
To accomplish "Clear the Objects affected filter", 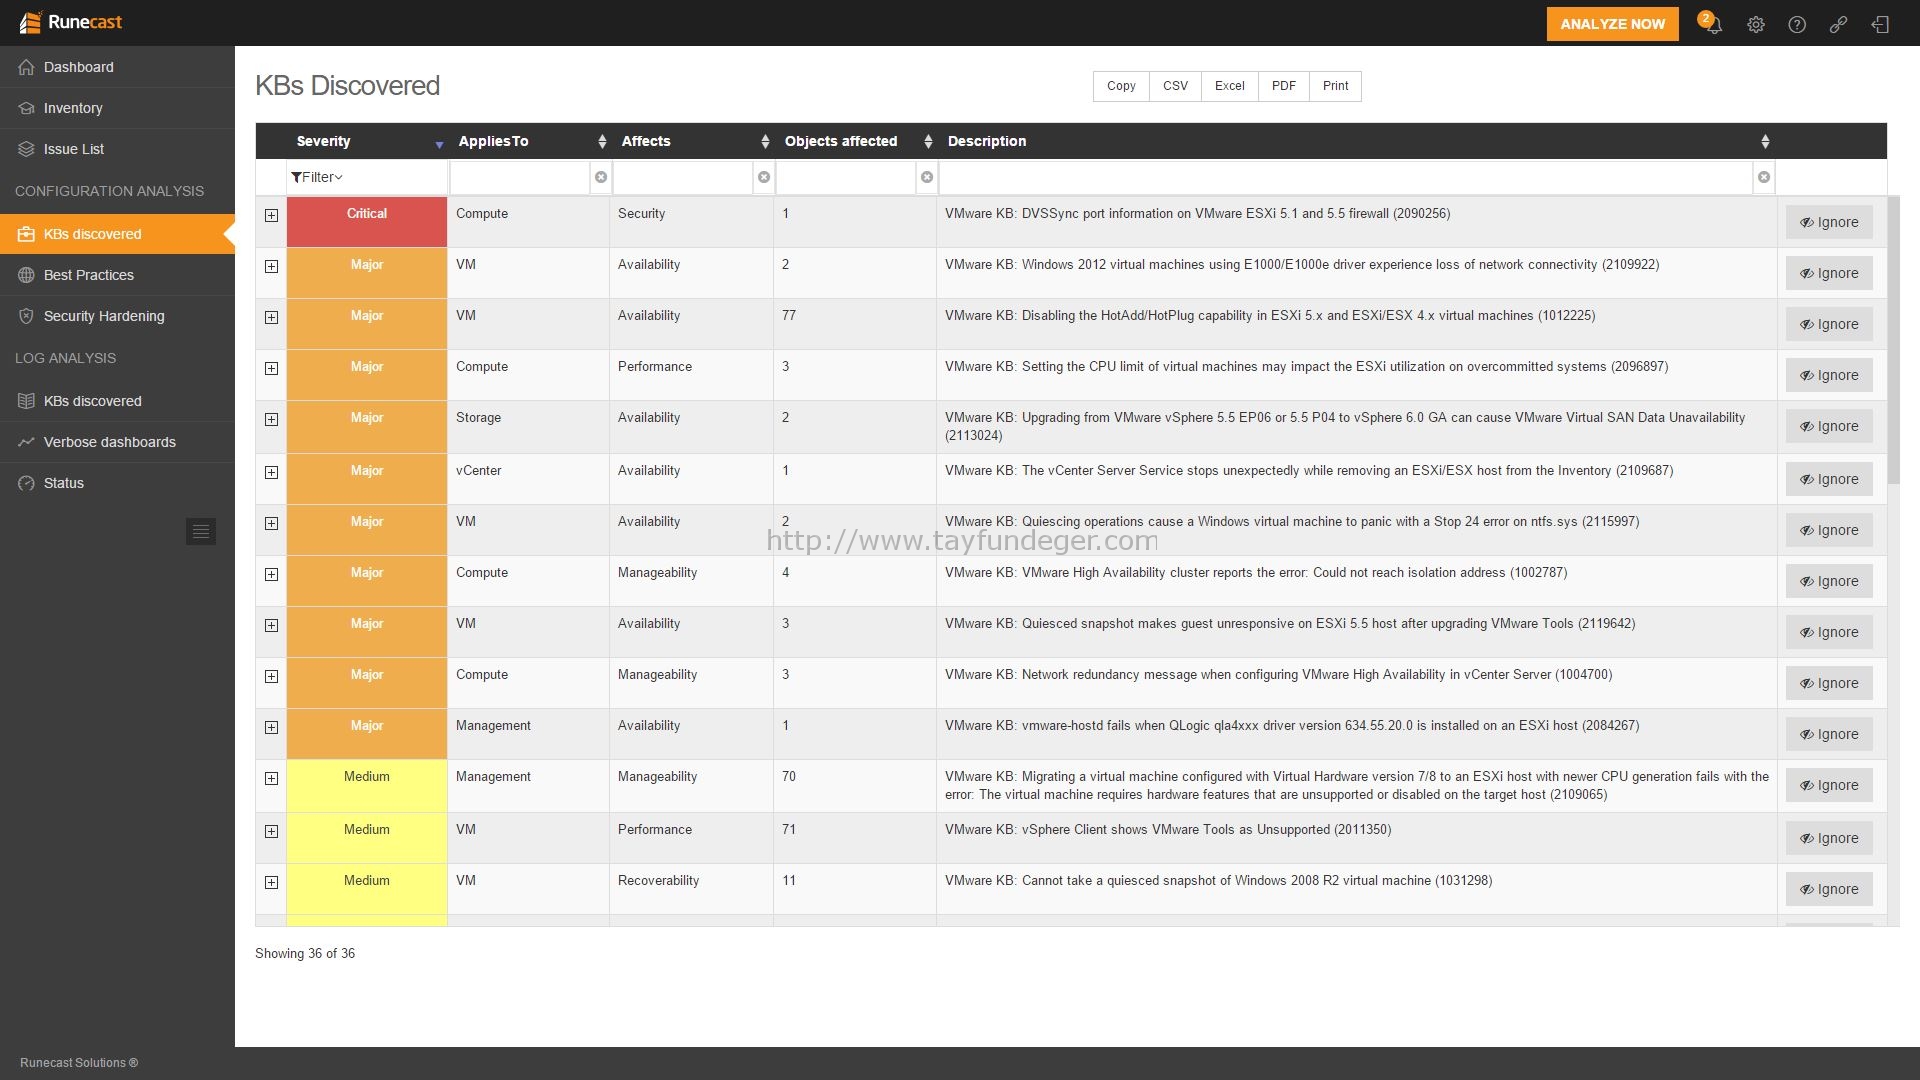I will click(927, 177).
